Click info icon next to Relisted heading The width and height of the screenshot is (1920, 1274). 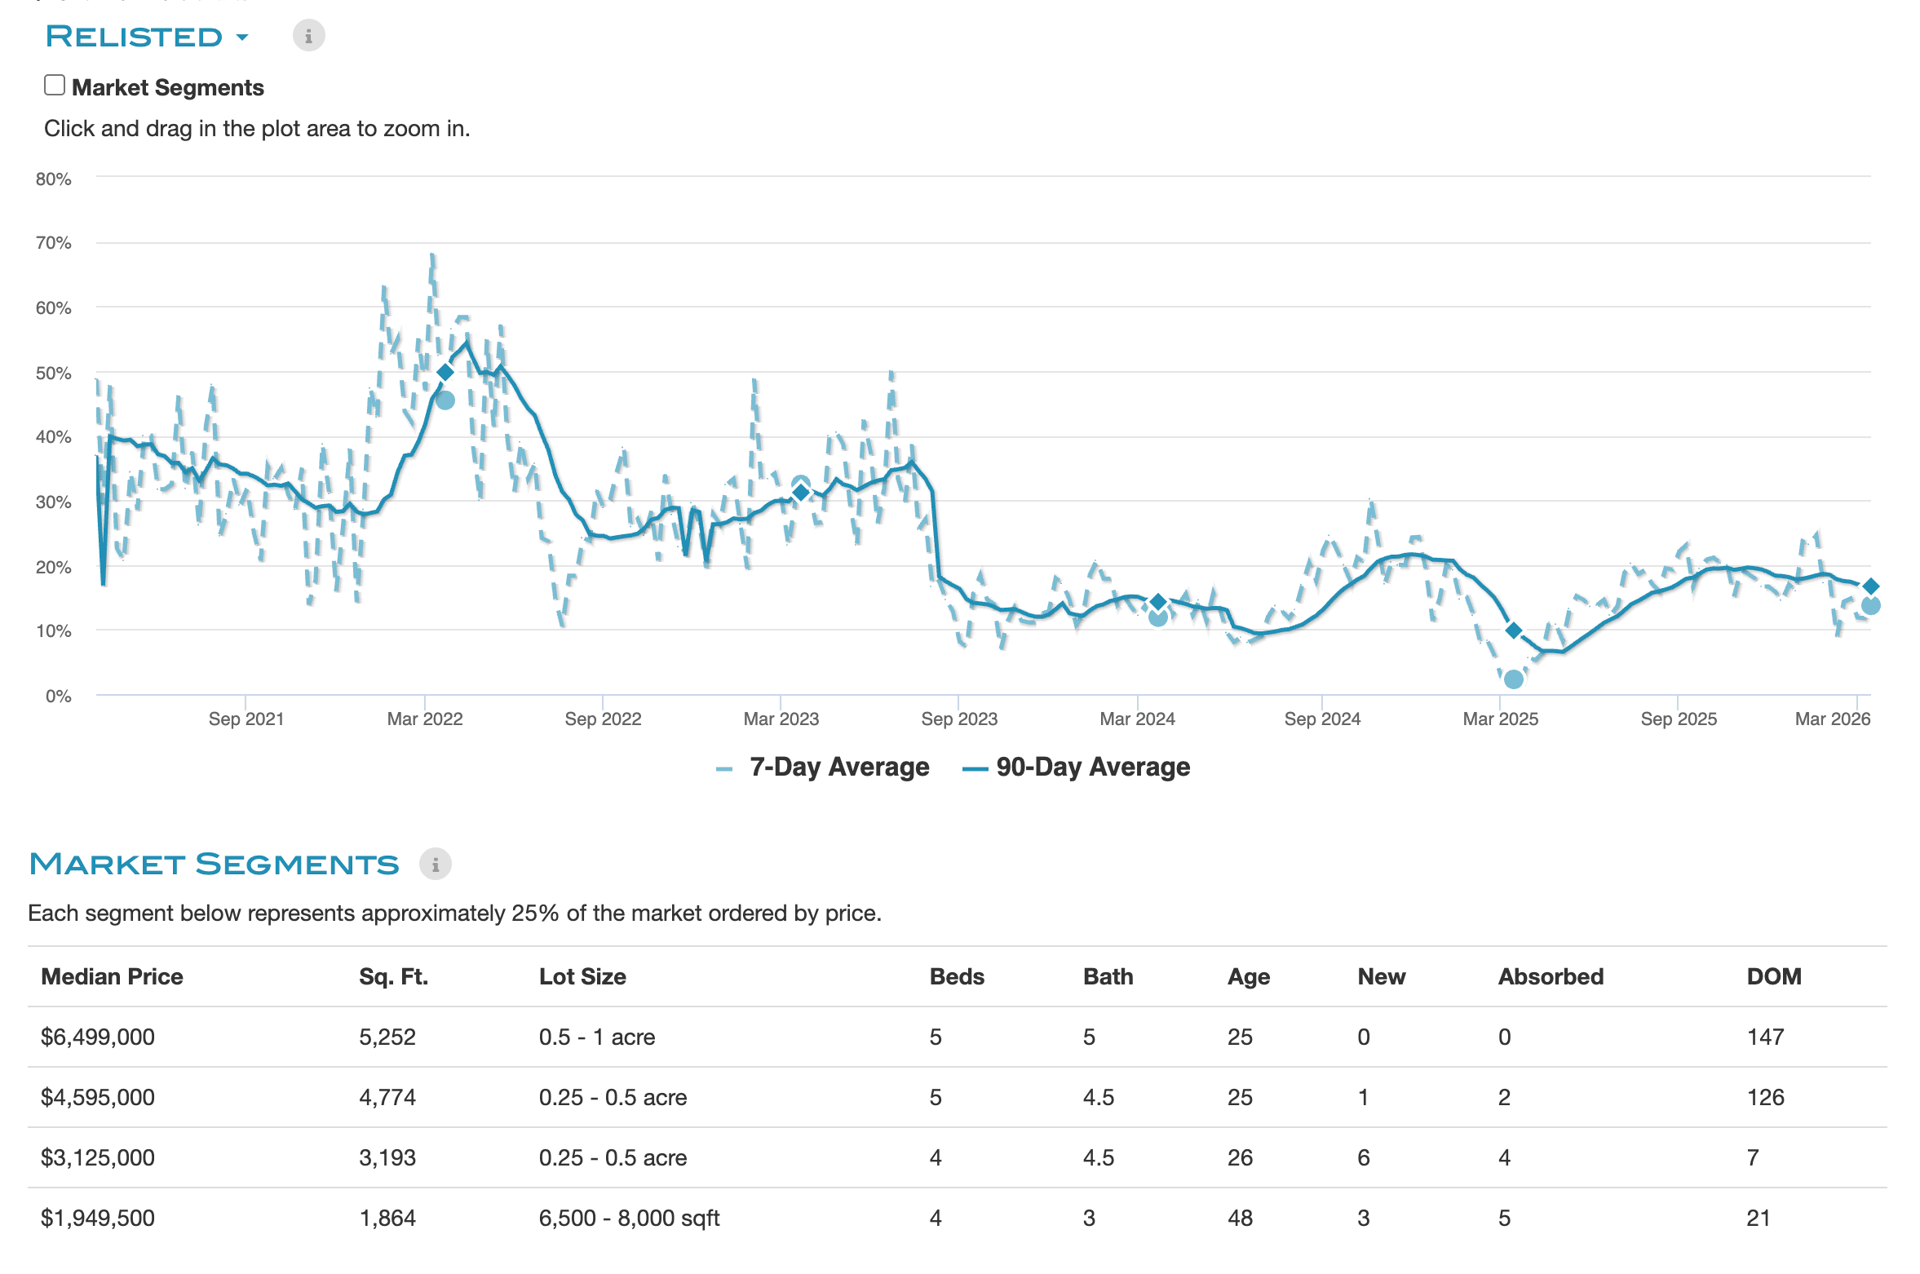(x=308, y=36)
